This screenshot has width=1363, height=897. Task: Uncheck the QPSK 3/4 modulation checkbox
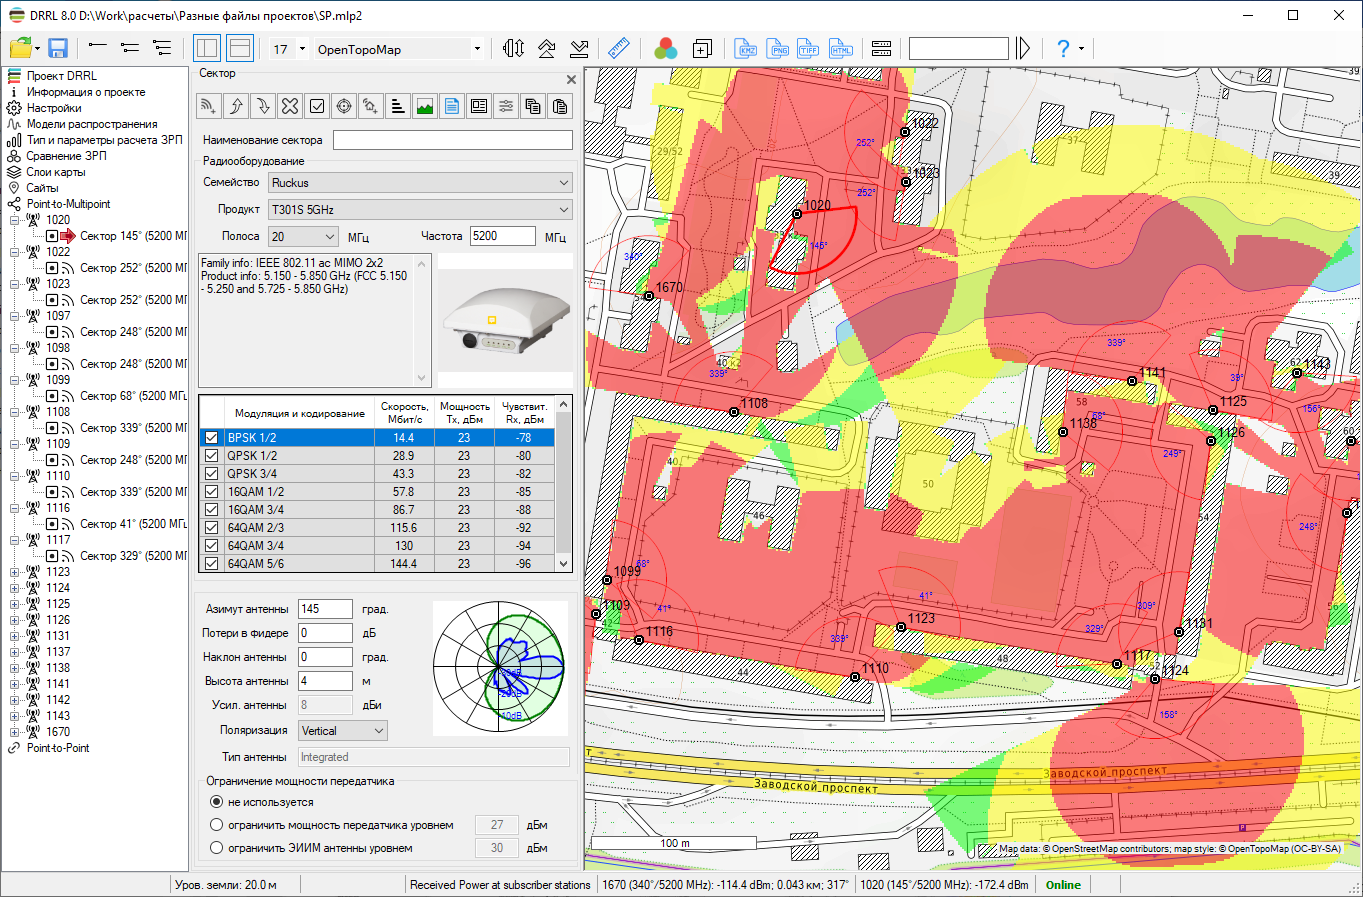tap(211, 474)
